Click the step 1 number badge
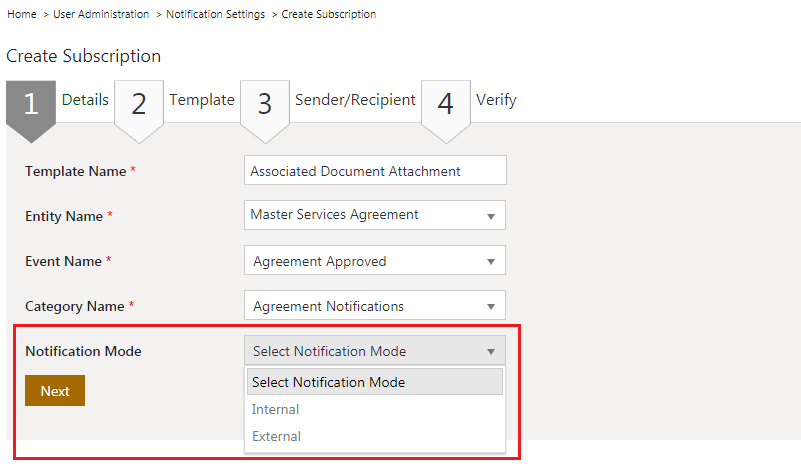 (x=30, y=104)
